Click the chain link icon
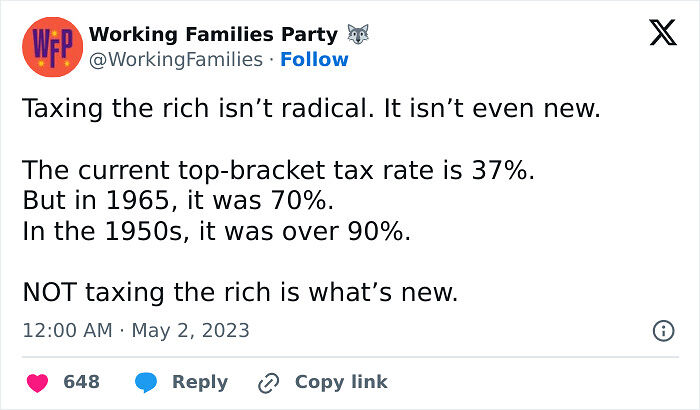This screenshot has width=700, height=410. [267, 382]
